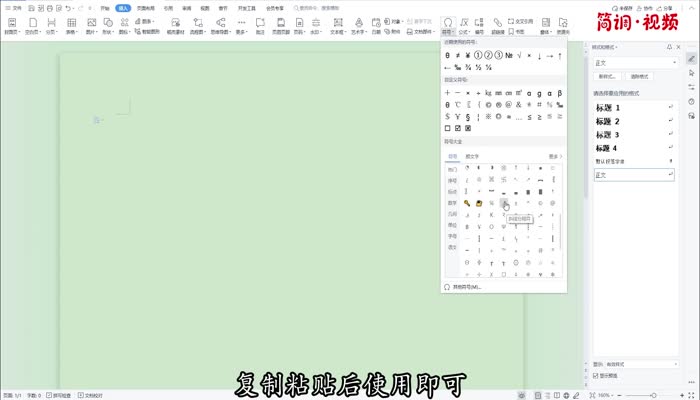The height and width of the screenshot is (400, 700).
Task: Click the page break (分页) icon
Action: [52, 22]
